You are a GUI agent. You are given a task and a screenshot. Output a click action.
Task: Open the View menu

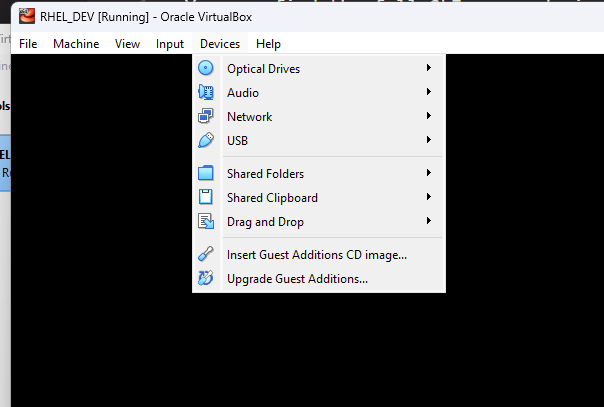tap(128, 44)
